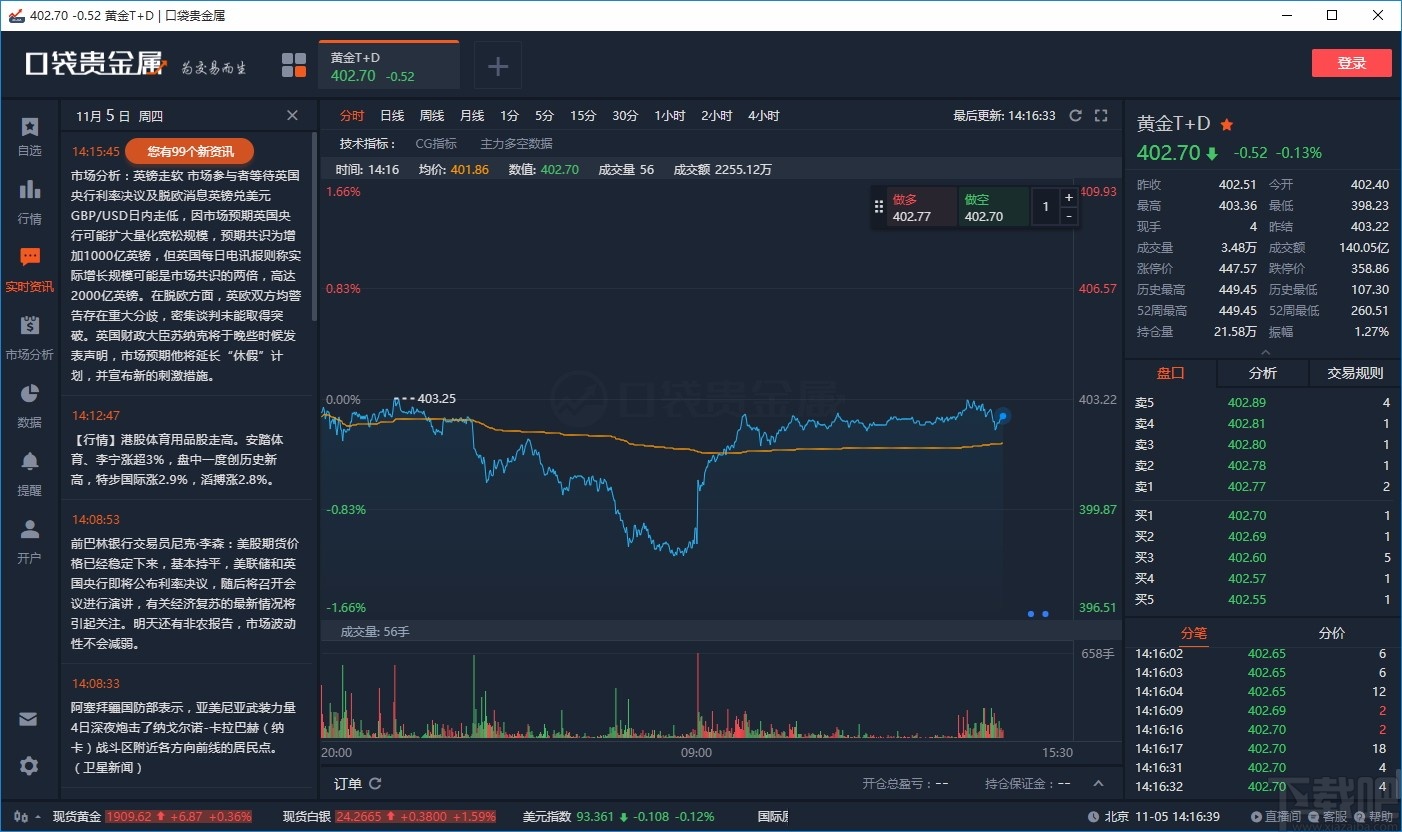Click the 登录 (login) button
Screen dimensions: 1402x832
tap(1351, 62)
